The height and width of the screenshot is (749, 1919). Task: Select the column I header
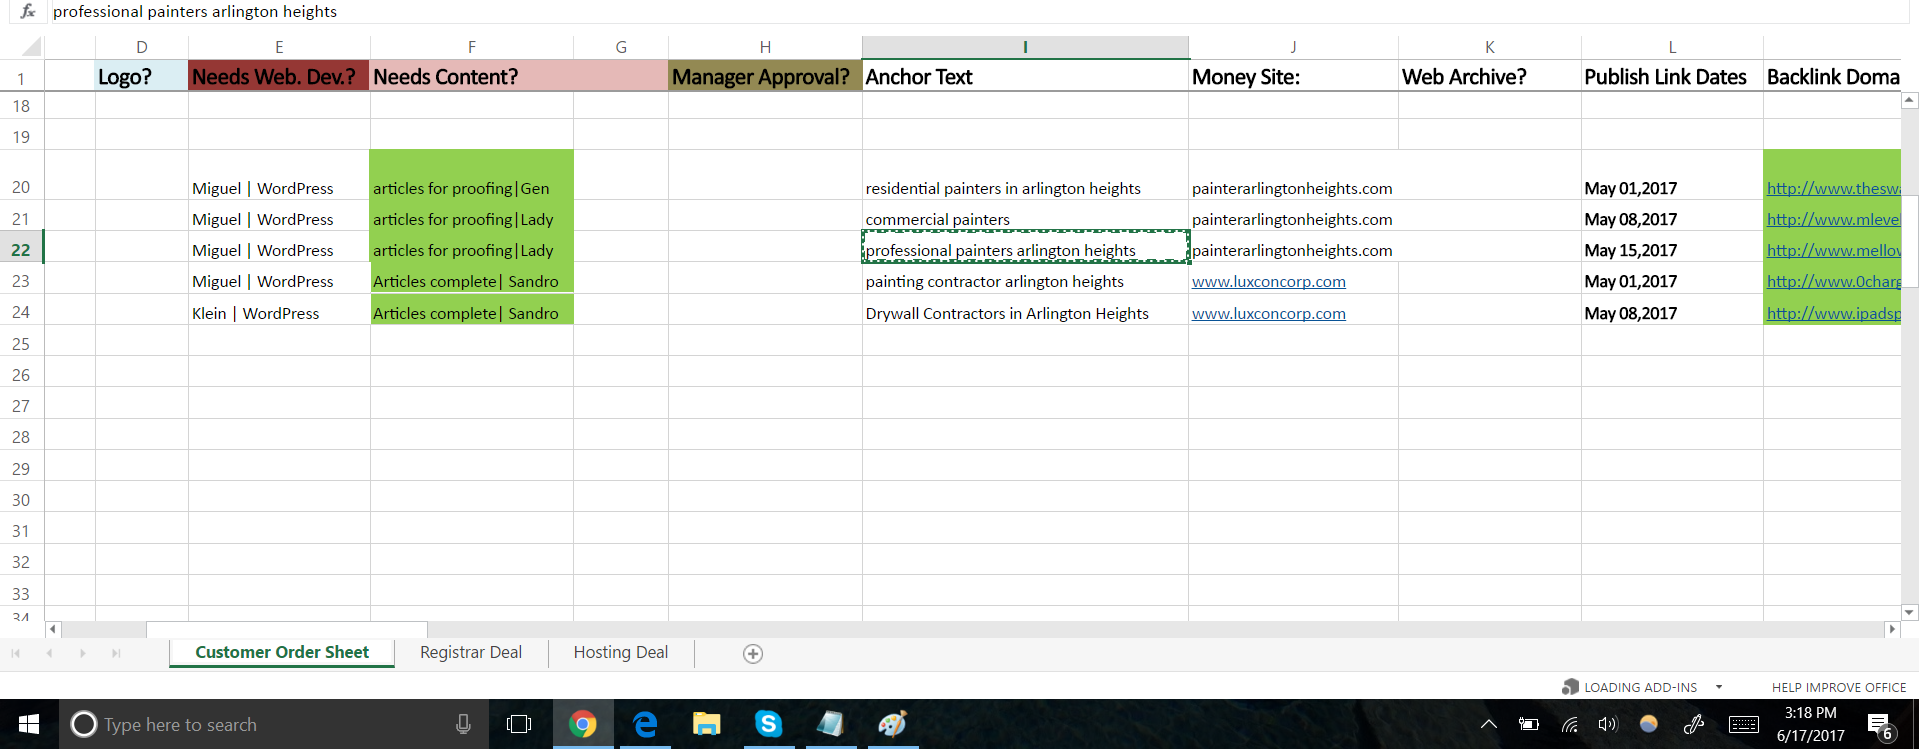1025,47
